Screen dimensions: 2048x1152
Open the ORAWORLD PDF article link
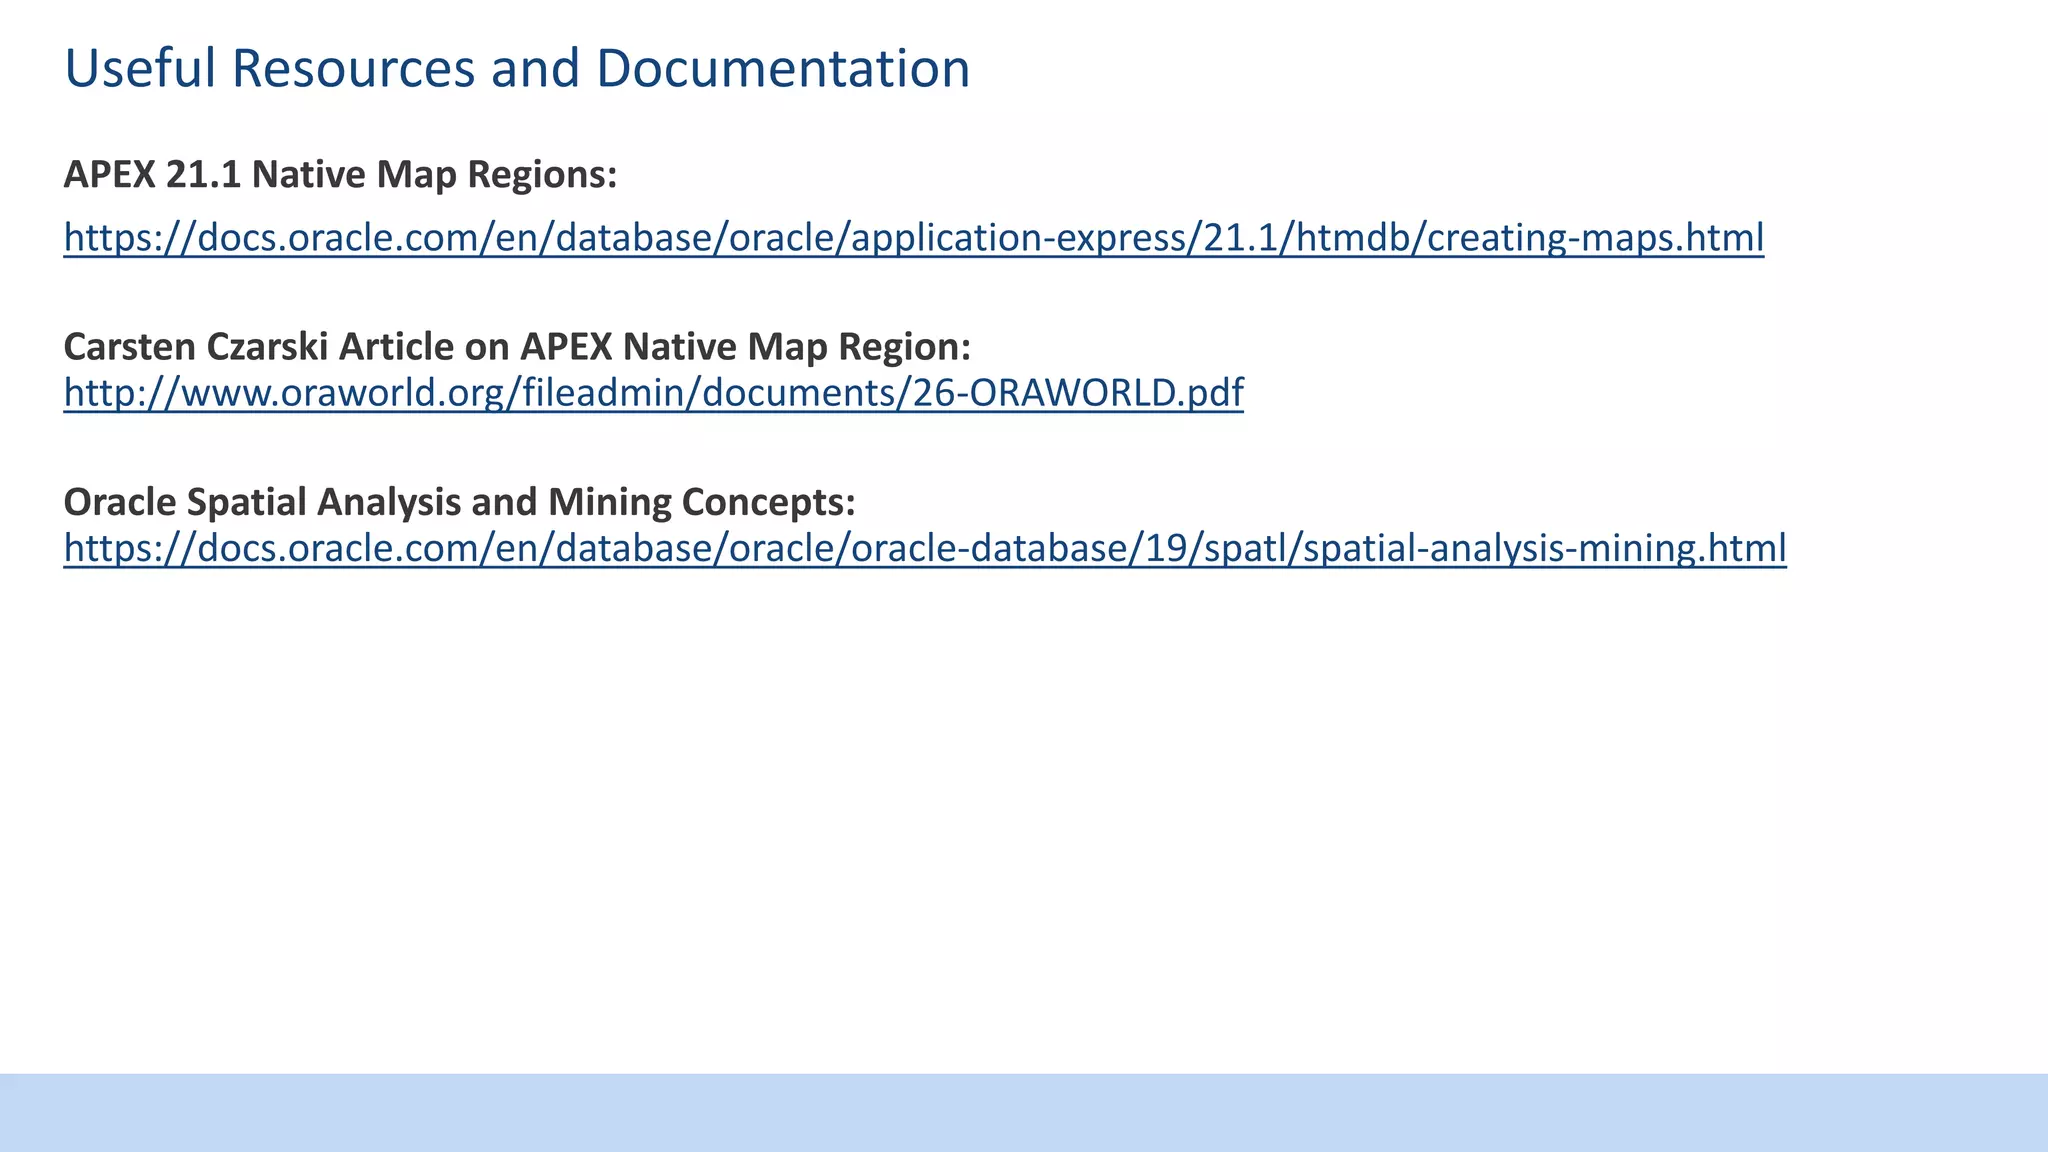[x=654, y=393]
